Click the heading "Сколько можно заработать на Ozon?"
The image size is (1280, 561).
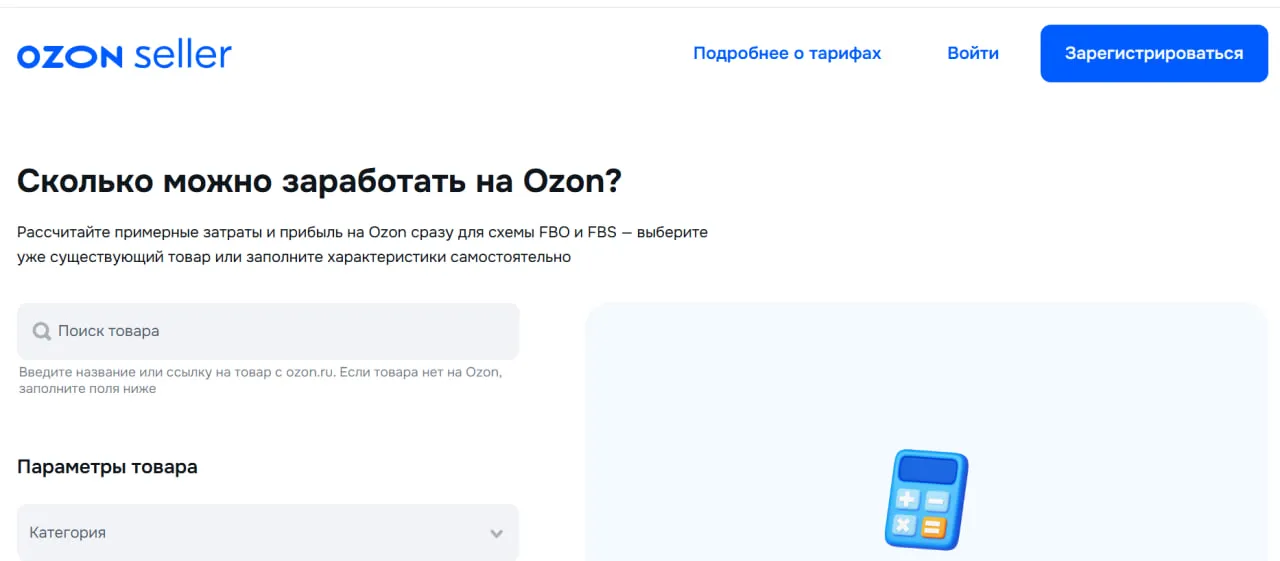click(x=319, y=182)
